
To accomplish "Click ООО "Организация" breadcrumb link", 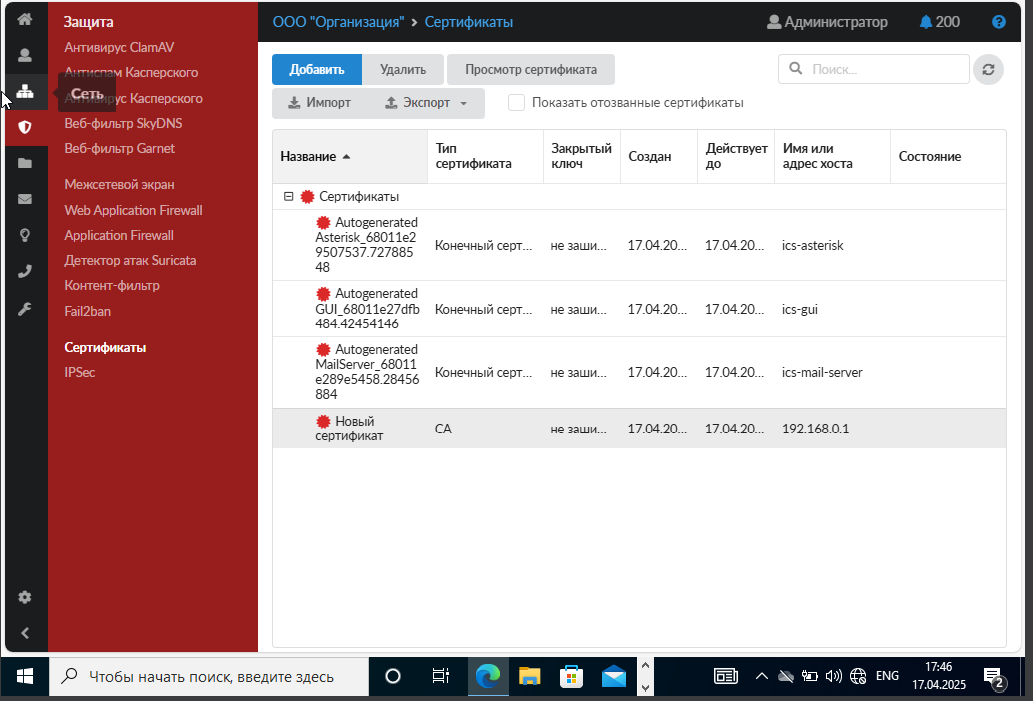I will (339, 22).
